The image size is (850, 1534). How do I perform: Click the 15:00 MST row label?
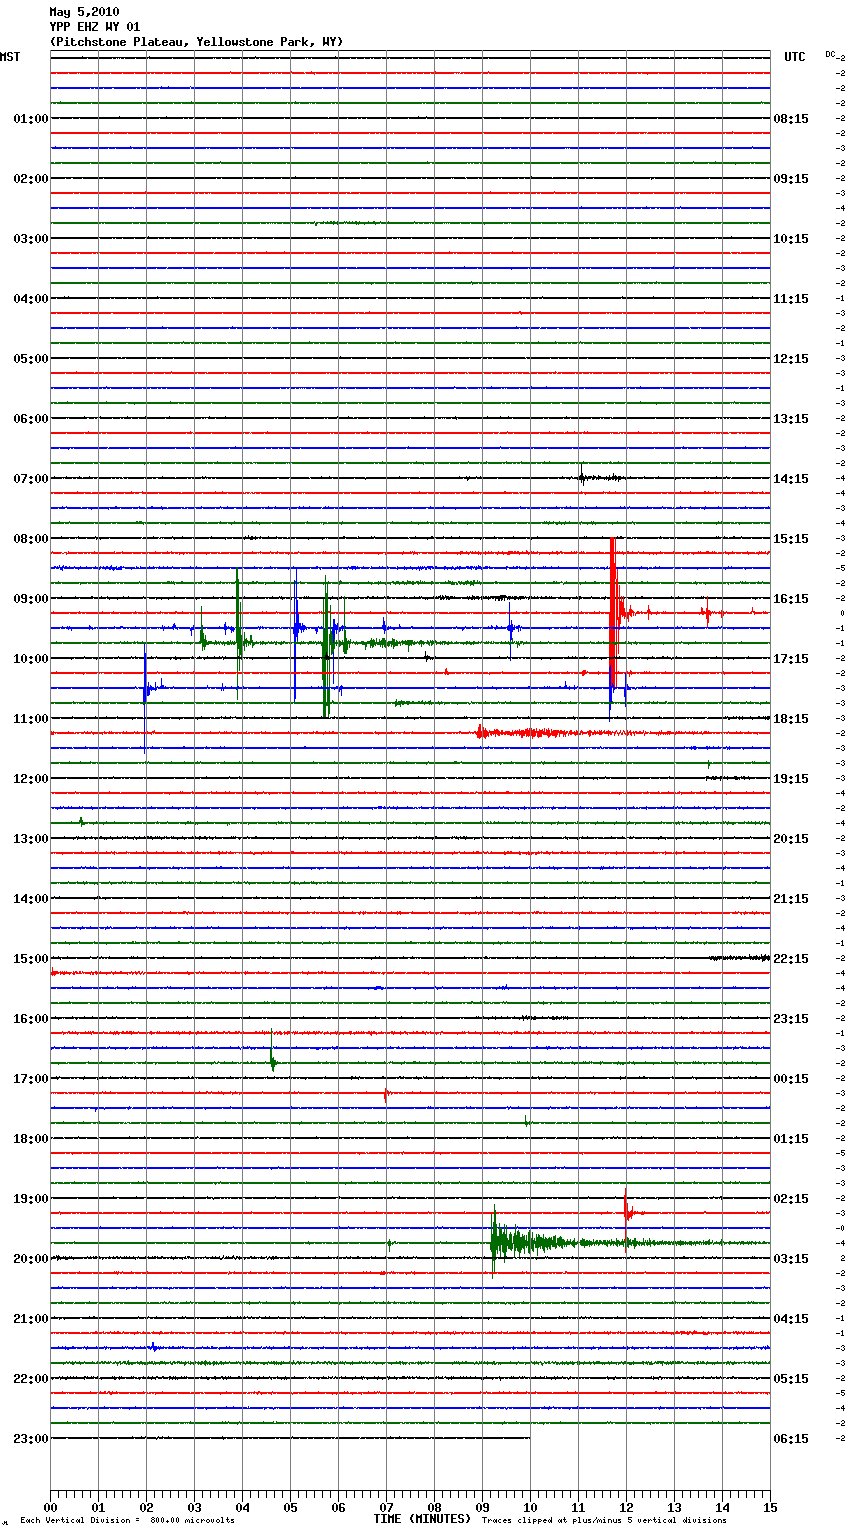click(x=31, y=959)
